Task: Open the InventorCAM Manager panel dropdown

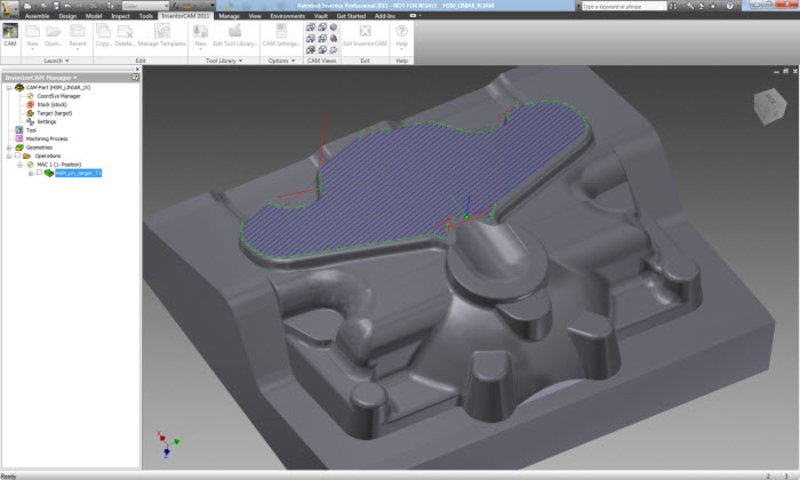Action: coord(75,77)
